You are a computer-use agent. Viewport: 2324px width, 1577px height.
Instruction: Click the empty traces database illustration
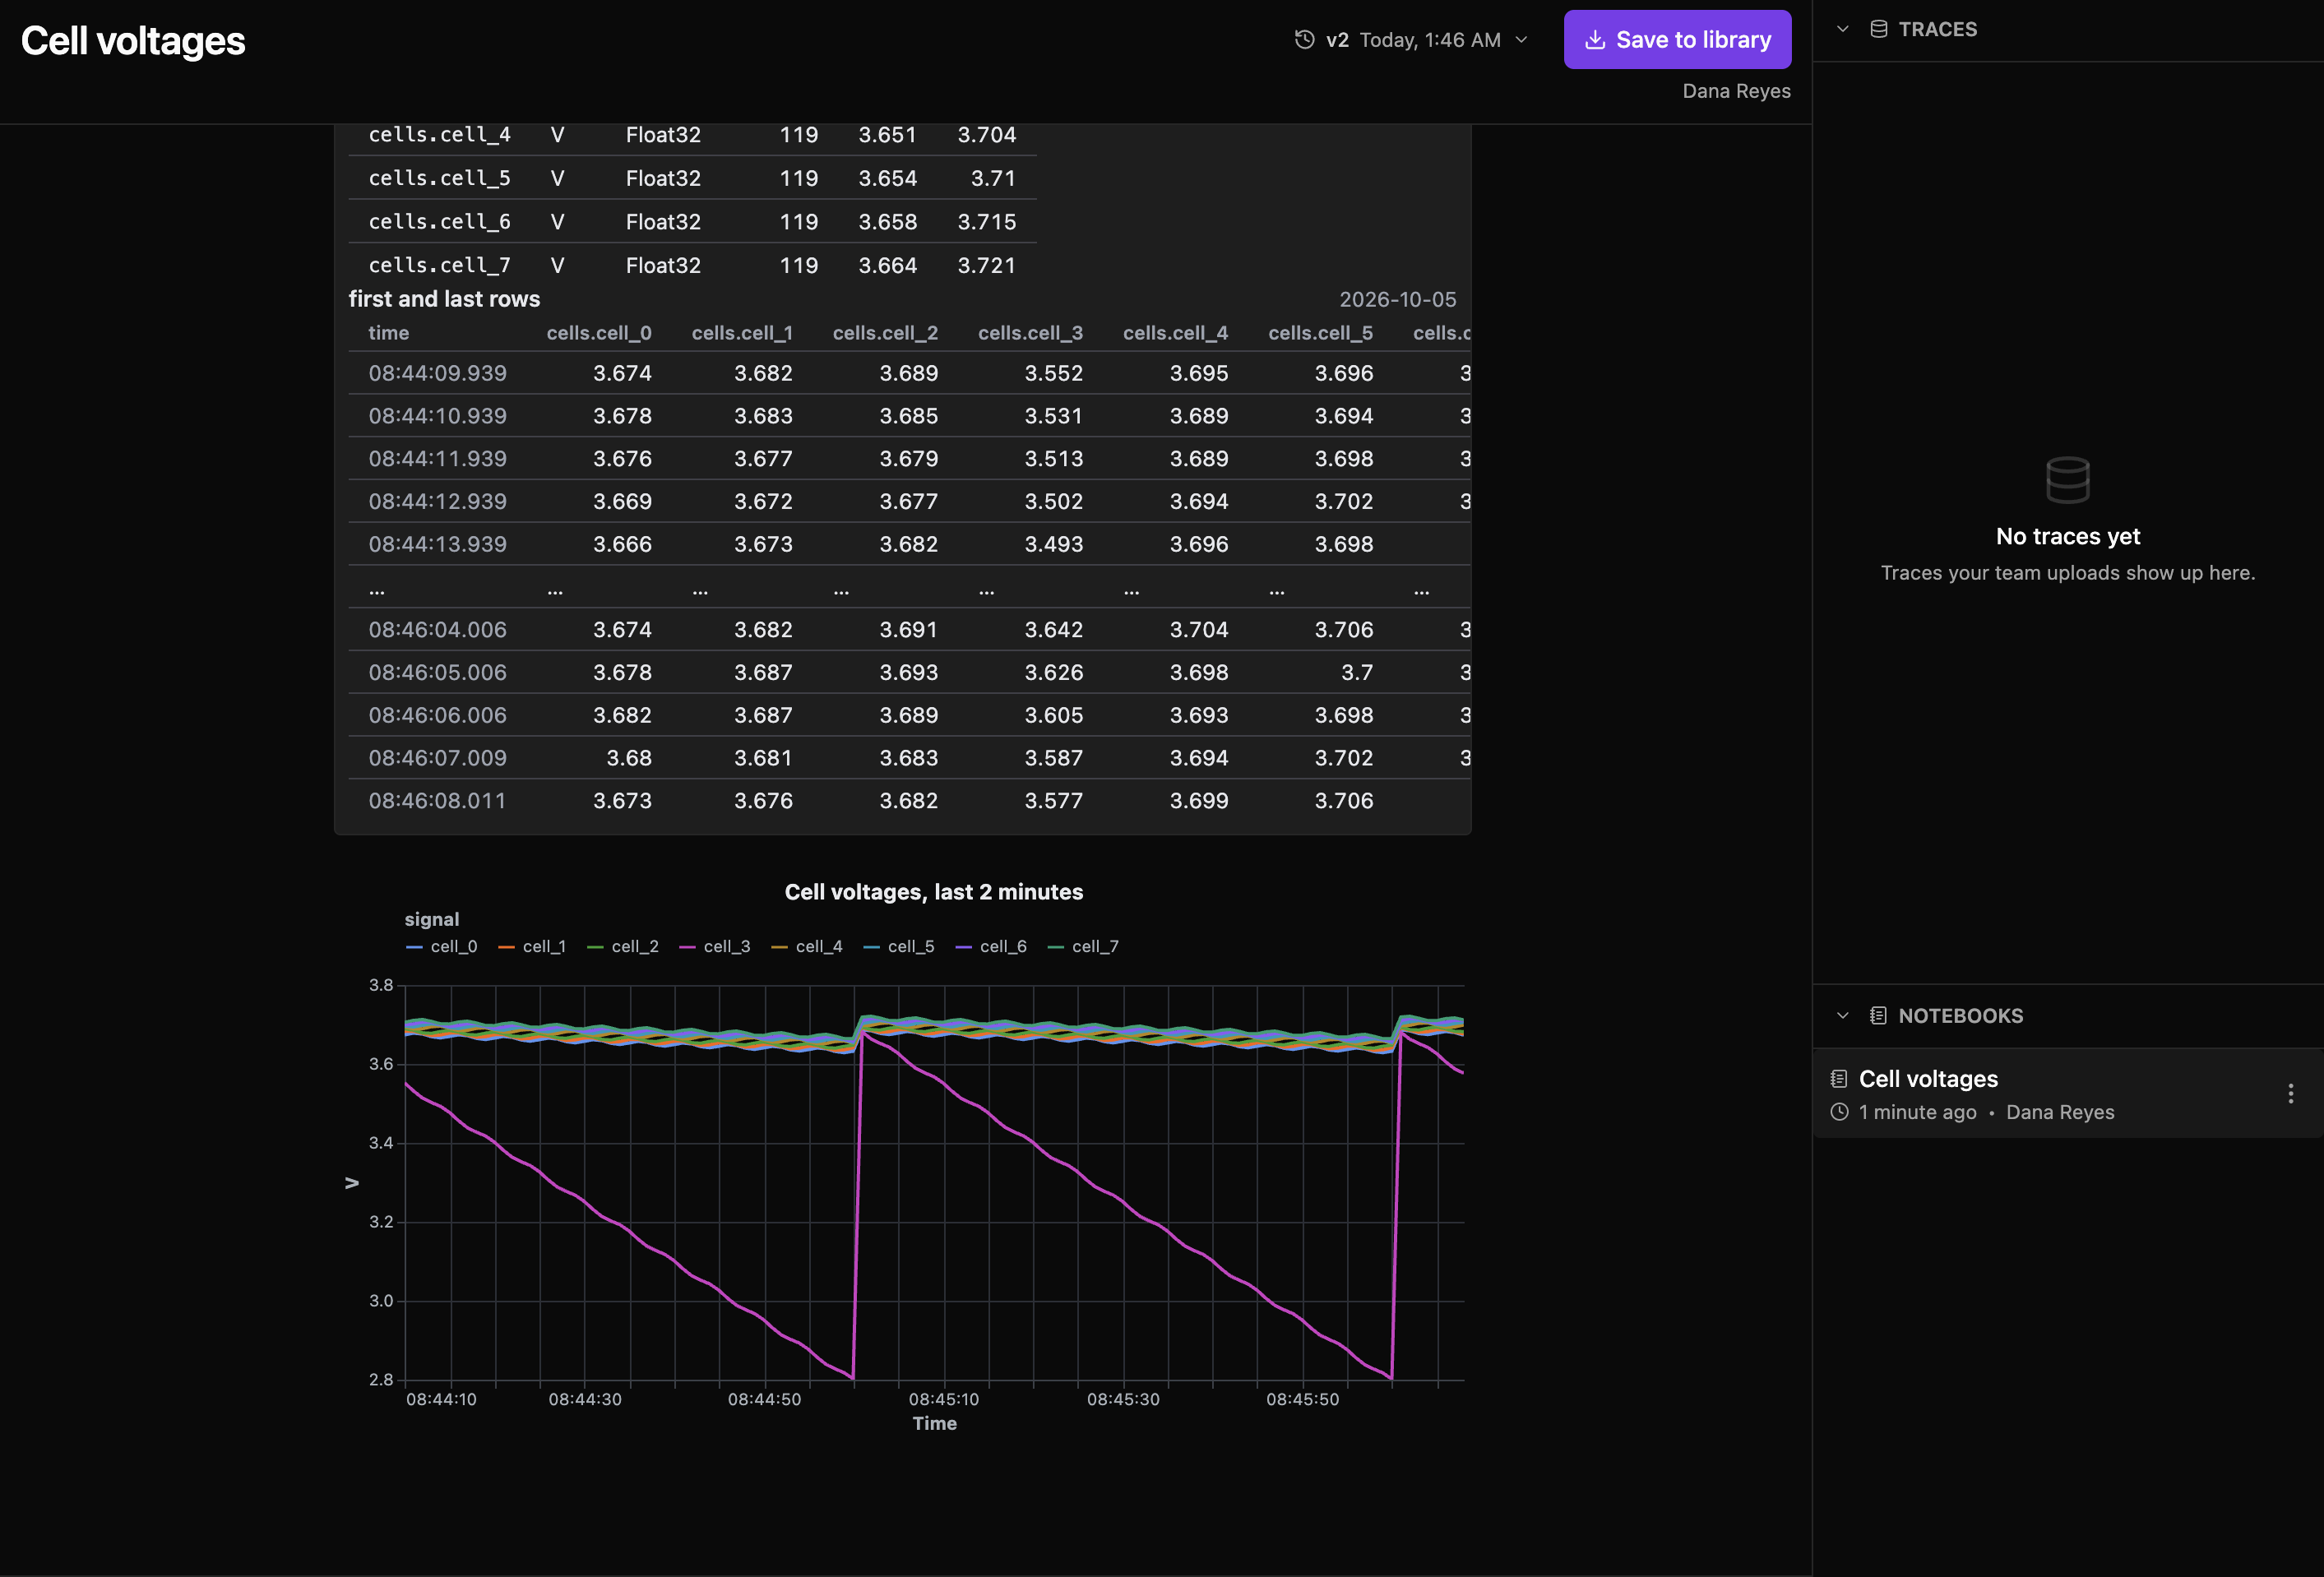coord(2067,480)
